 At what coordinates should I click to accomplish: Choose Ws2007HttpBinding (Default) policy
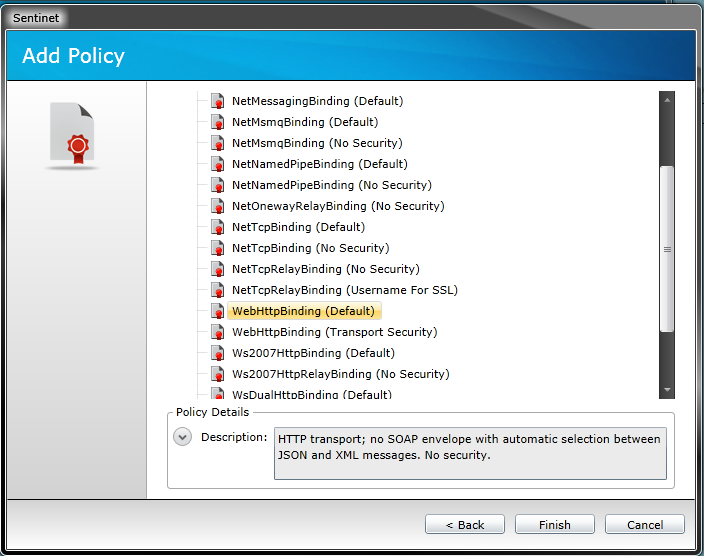313,353
